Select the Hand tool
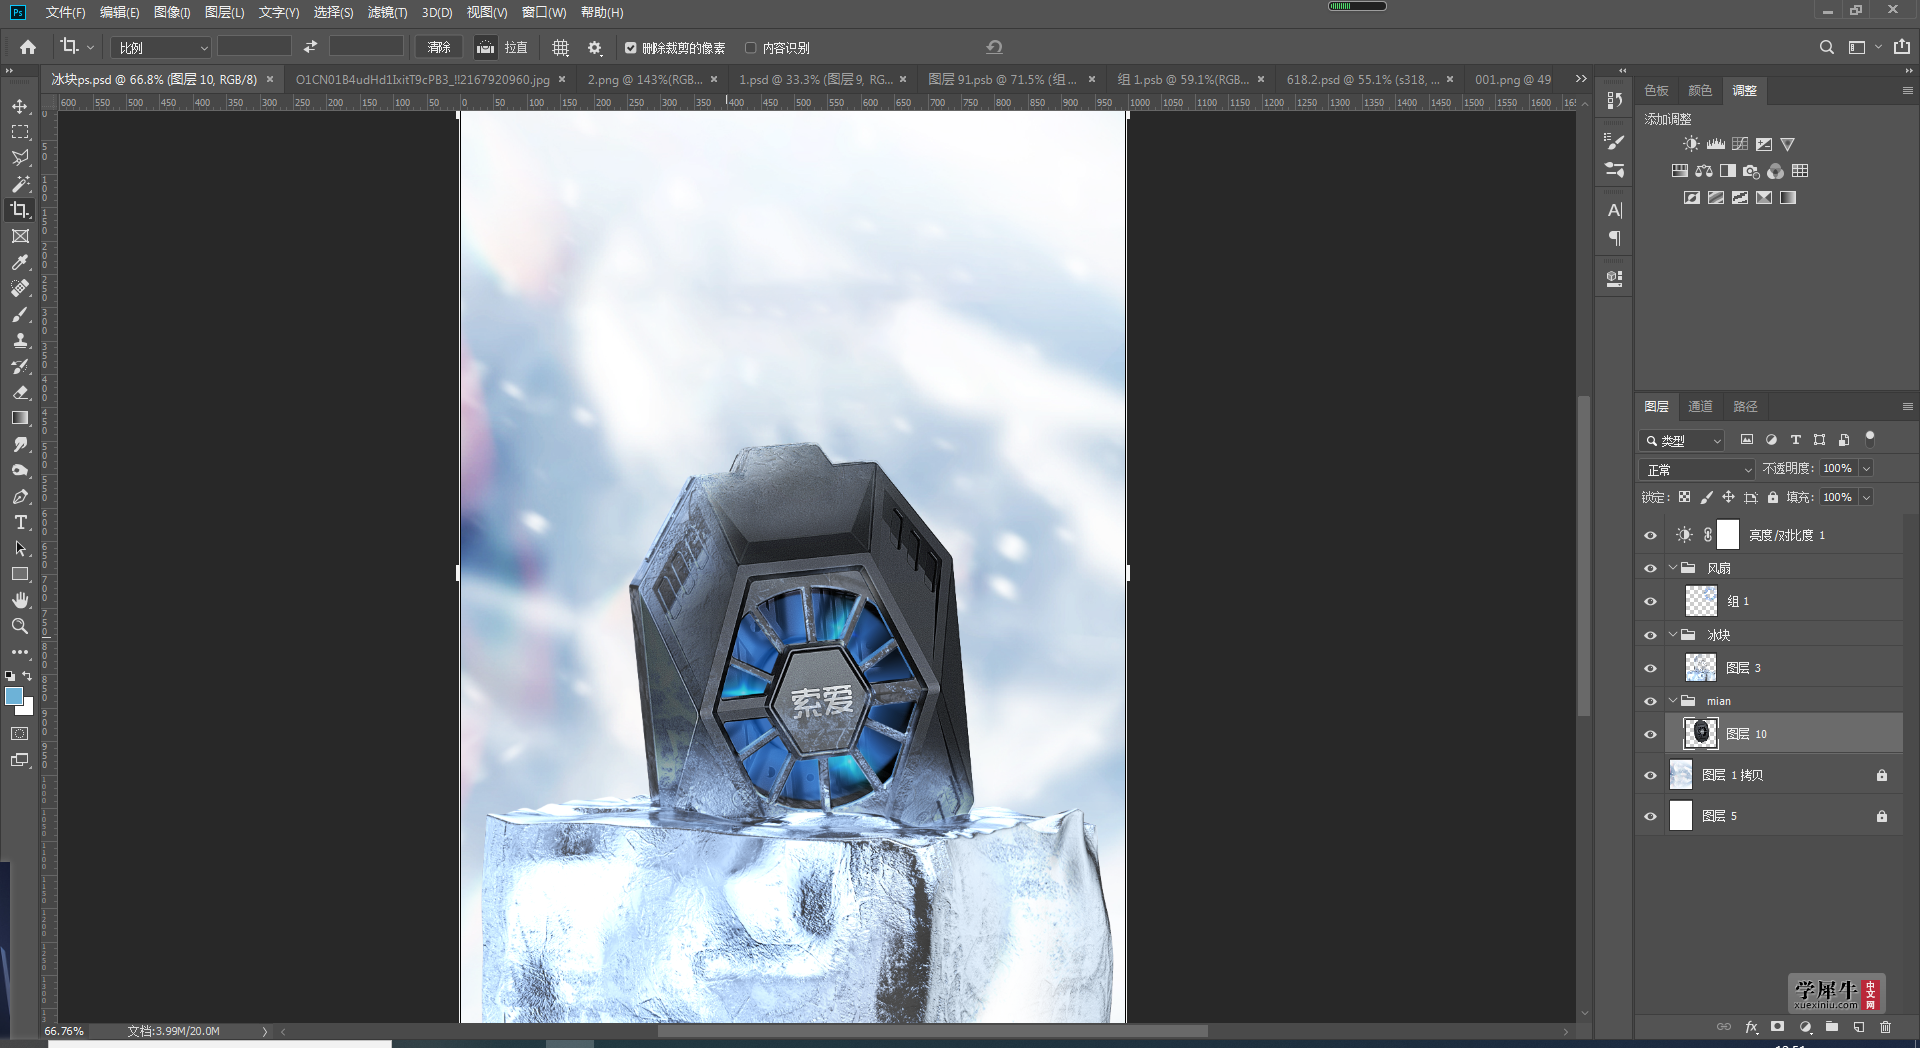 [x=20, y=600]
